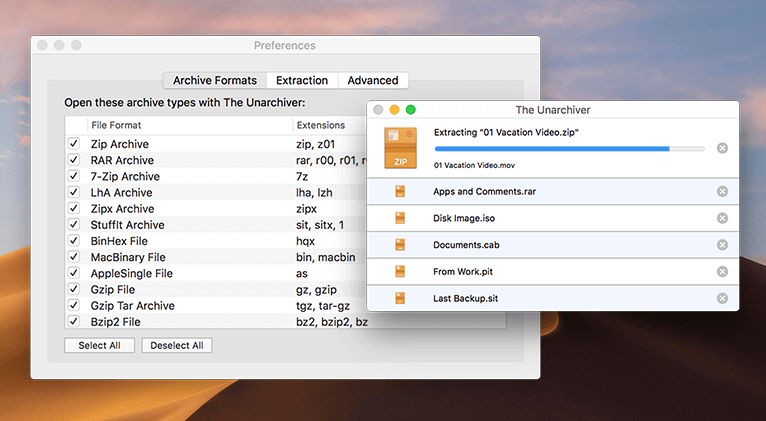Click archive icon beside Documents.cab
The width and height of the screenshot is (766, 421).
coord(400,245)
